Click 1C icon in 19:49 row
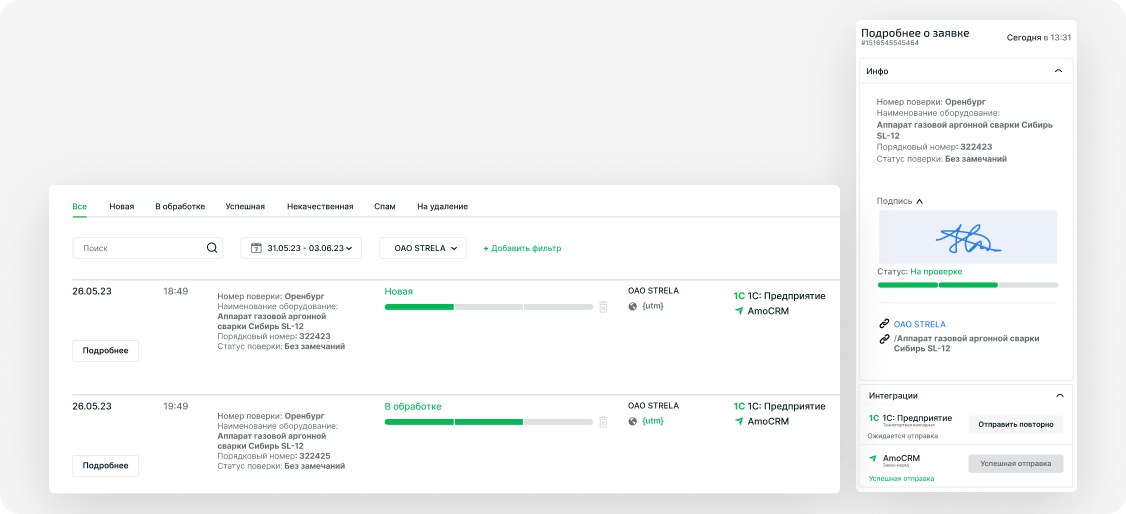Screen dimensions: 1126x514 739,406
